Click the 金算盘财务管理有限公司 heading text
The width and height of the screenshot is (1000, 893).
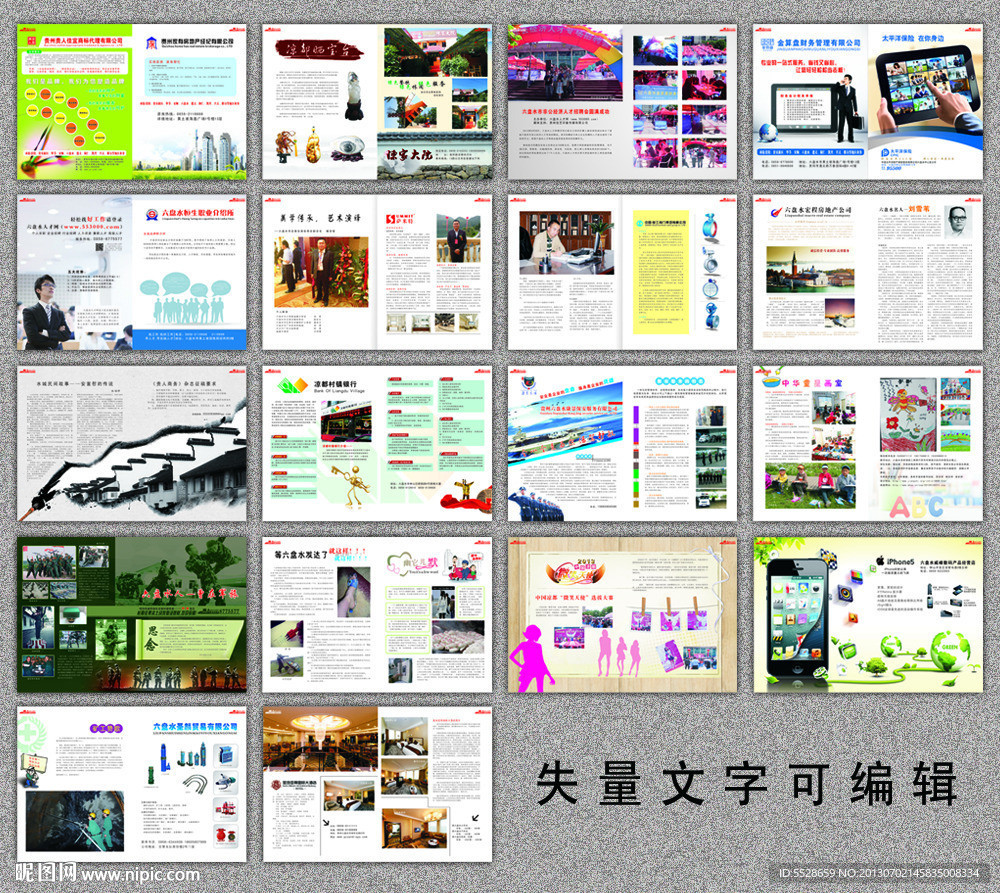818,42
